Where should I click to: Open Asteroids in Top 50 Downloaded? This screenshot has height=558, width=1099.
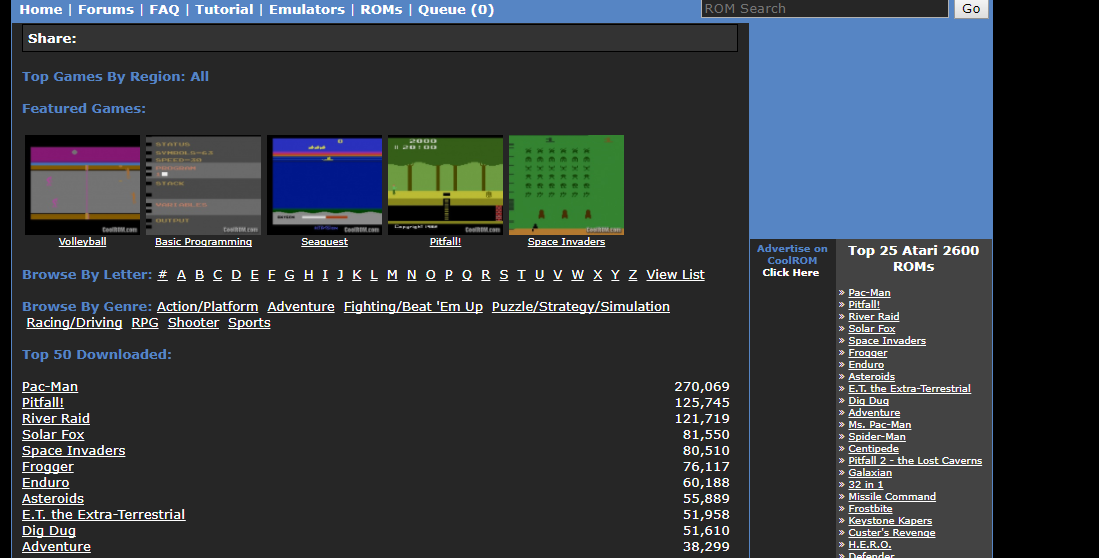[53, 498]
